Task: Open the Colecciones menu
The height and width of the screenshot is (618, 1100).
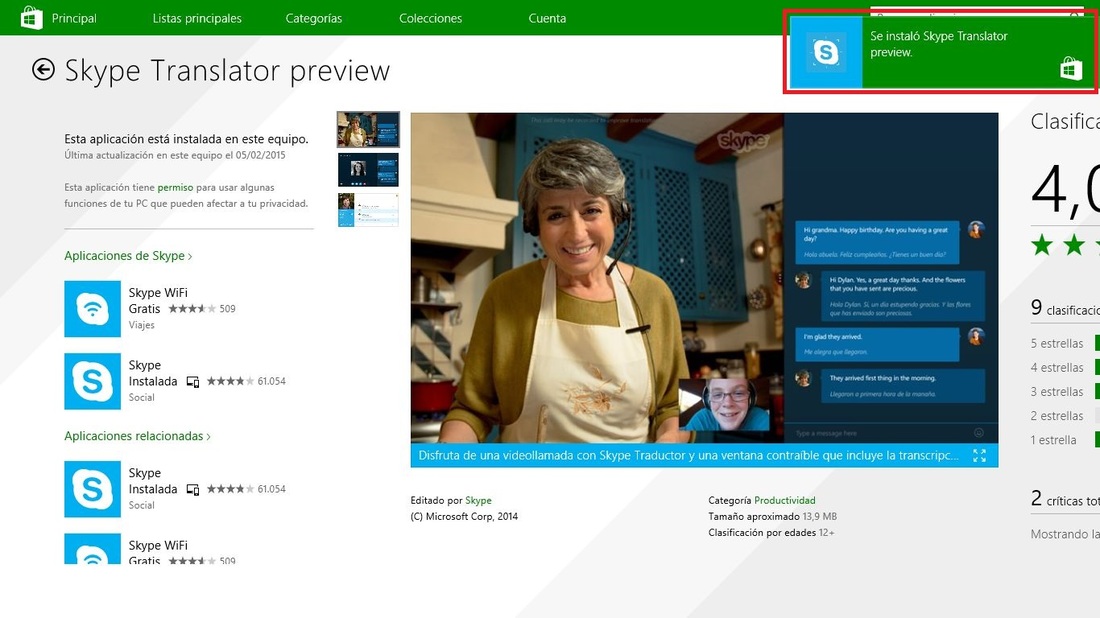Action: click(x=431, y=18)
